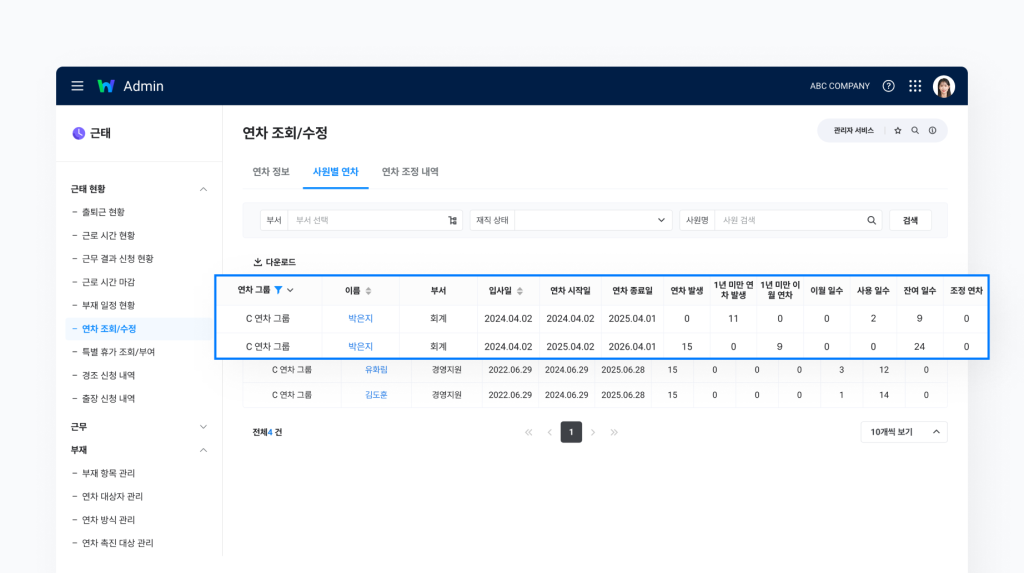Image resolution: width=1024 pixels, height=573 pixels.
Task: Click the info icon in top pill
Action: 933,131
